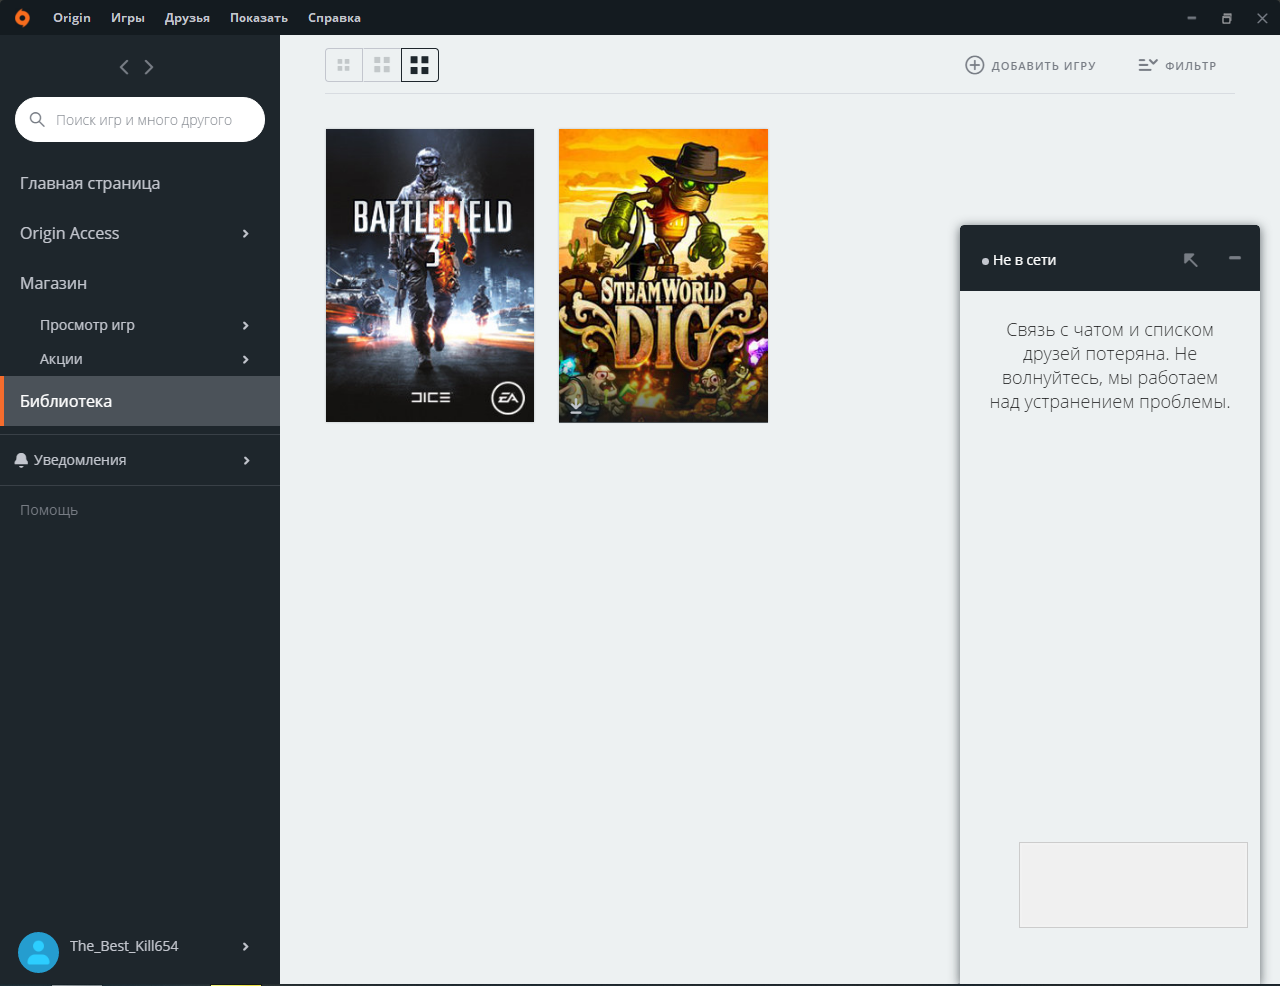Open Просмотр игр
This screenshot has width=1280, height=986.
[x=87, y=325]
